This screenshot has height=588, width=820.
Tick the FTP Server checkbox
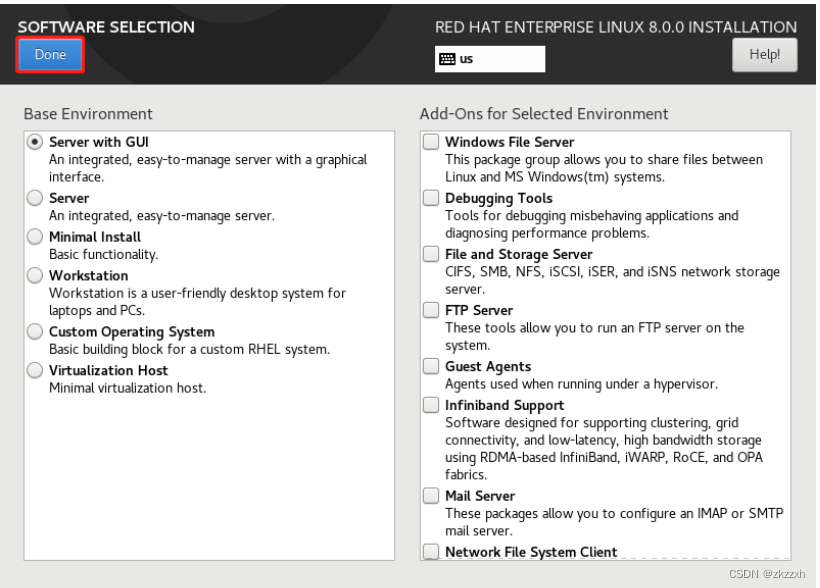431,310
